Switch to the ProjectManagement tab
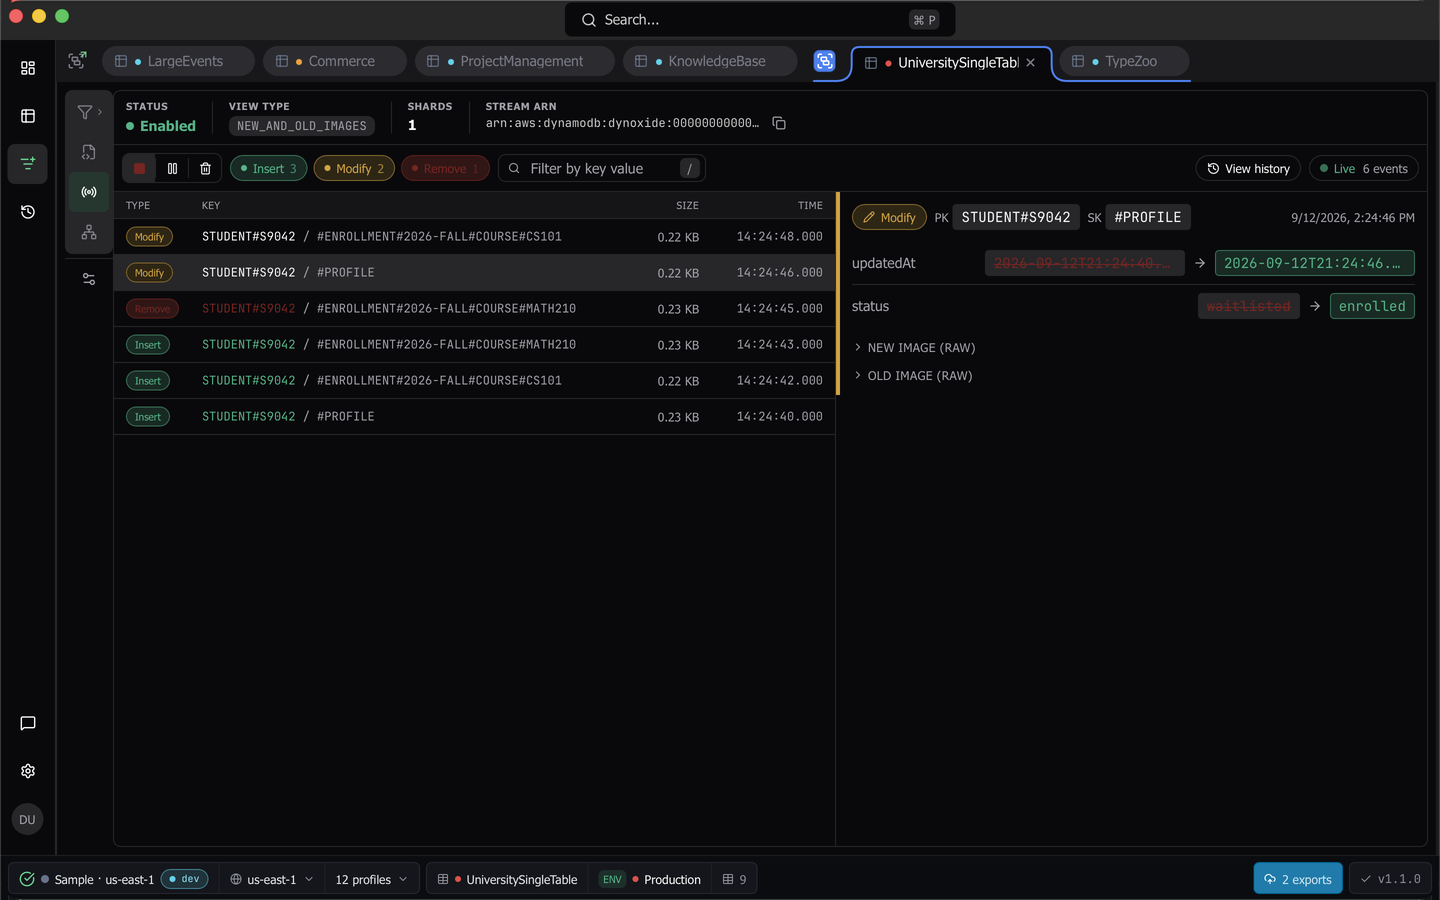This screenshot has width=1440, height=900. pos(514,61)
